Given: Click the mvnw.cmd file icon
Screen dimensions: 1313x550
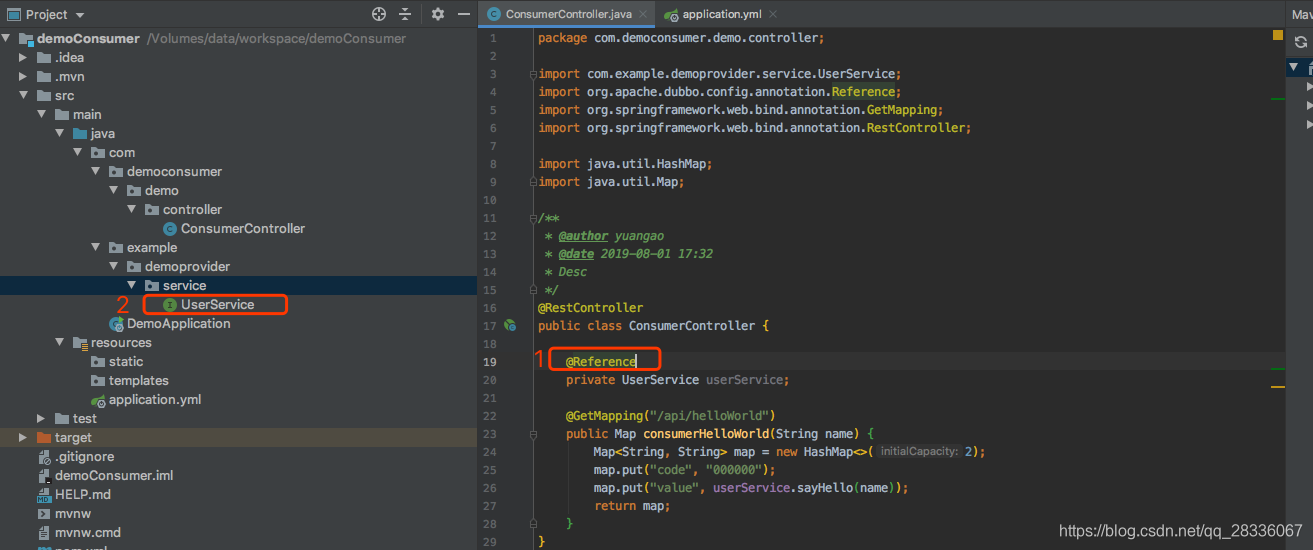Looking at the screenshot, I should tap(44, 533).
